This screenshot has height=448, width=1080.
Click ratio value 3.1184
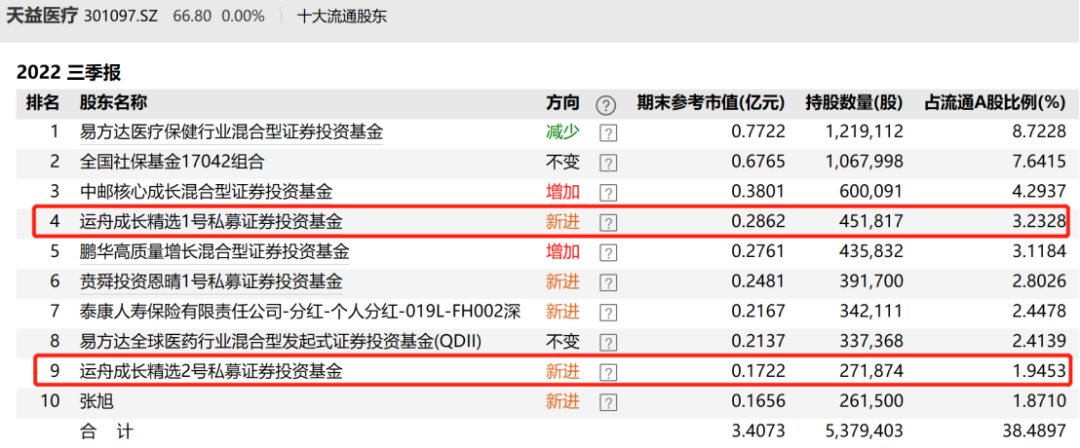point(1039,252)
